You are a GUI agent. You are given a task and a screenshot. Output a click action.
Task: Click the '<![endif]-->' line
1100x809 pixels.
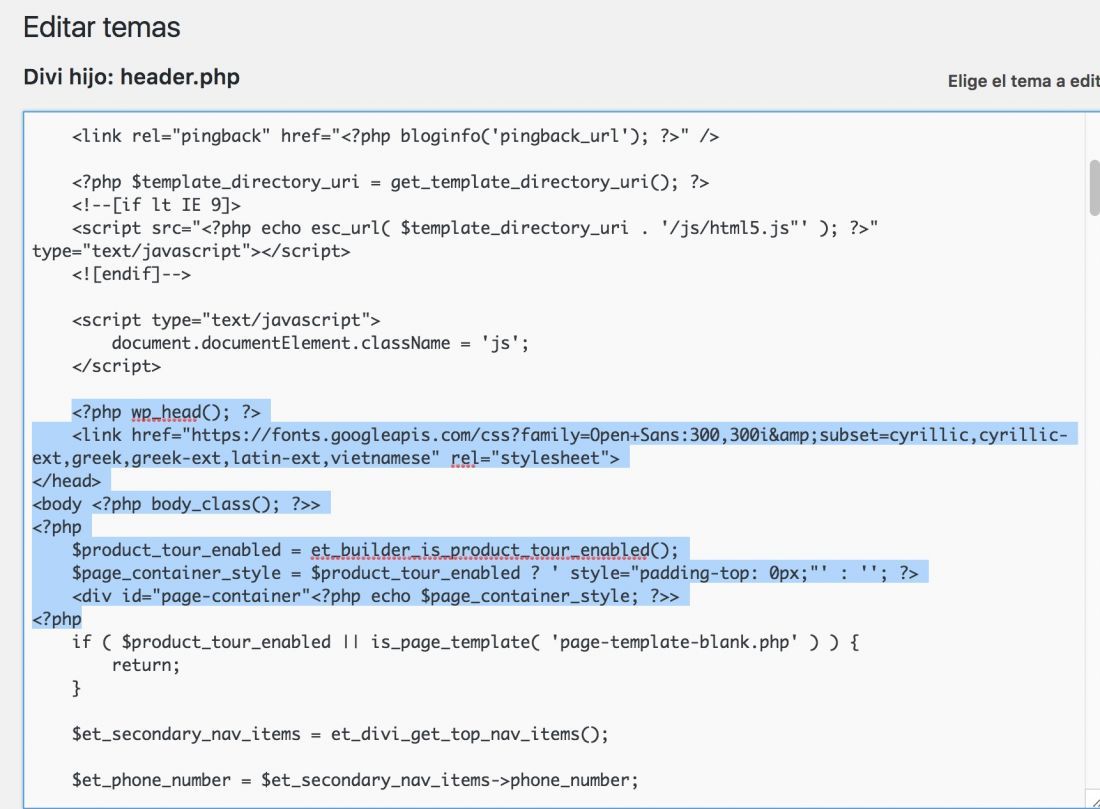pyautogui.click(x=131, y=274)
